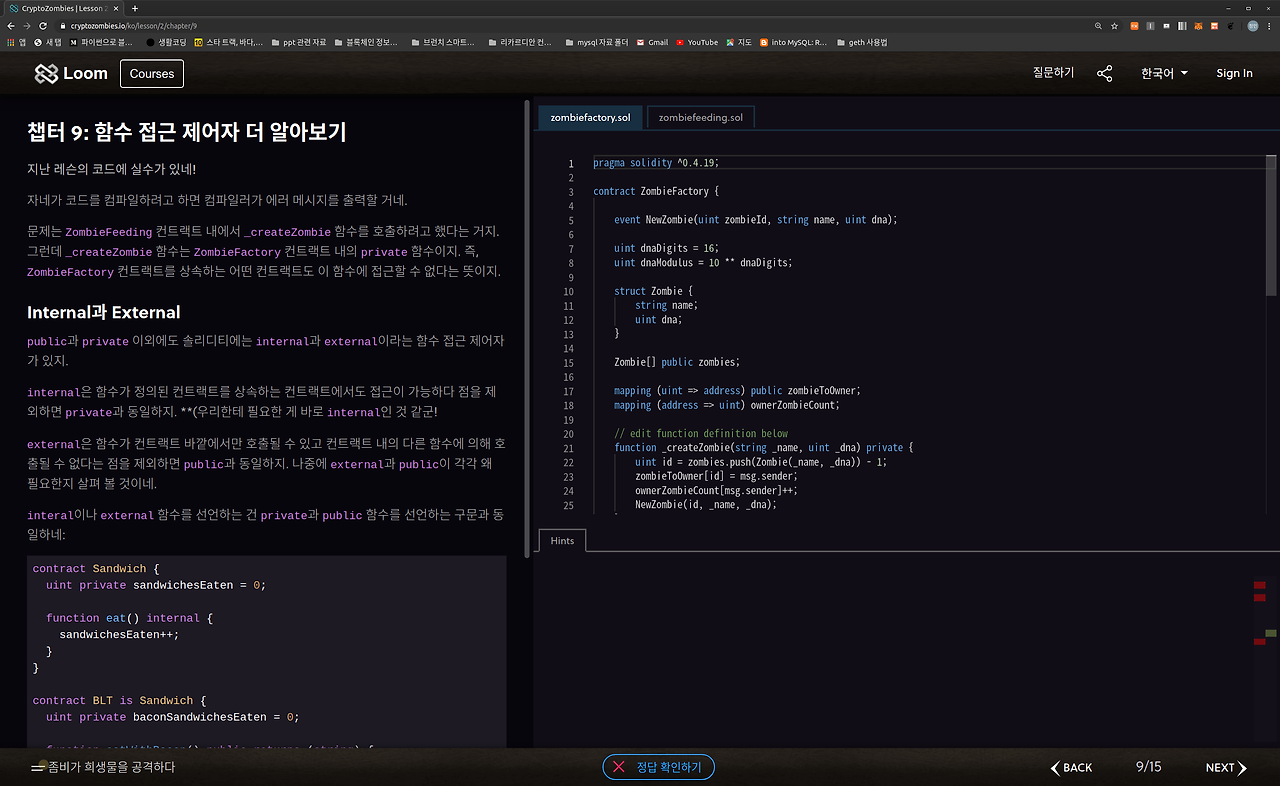Open the '스타 트랙, 바다...' bookmark
The height and width of the screenshot is (786, 1280).
click(x=229, y=42)
